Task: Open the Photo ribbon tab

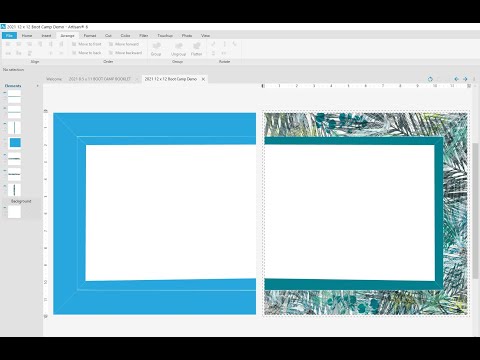Action: [187, 35]
